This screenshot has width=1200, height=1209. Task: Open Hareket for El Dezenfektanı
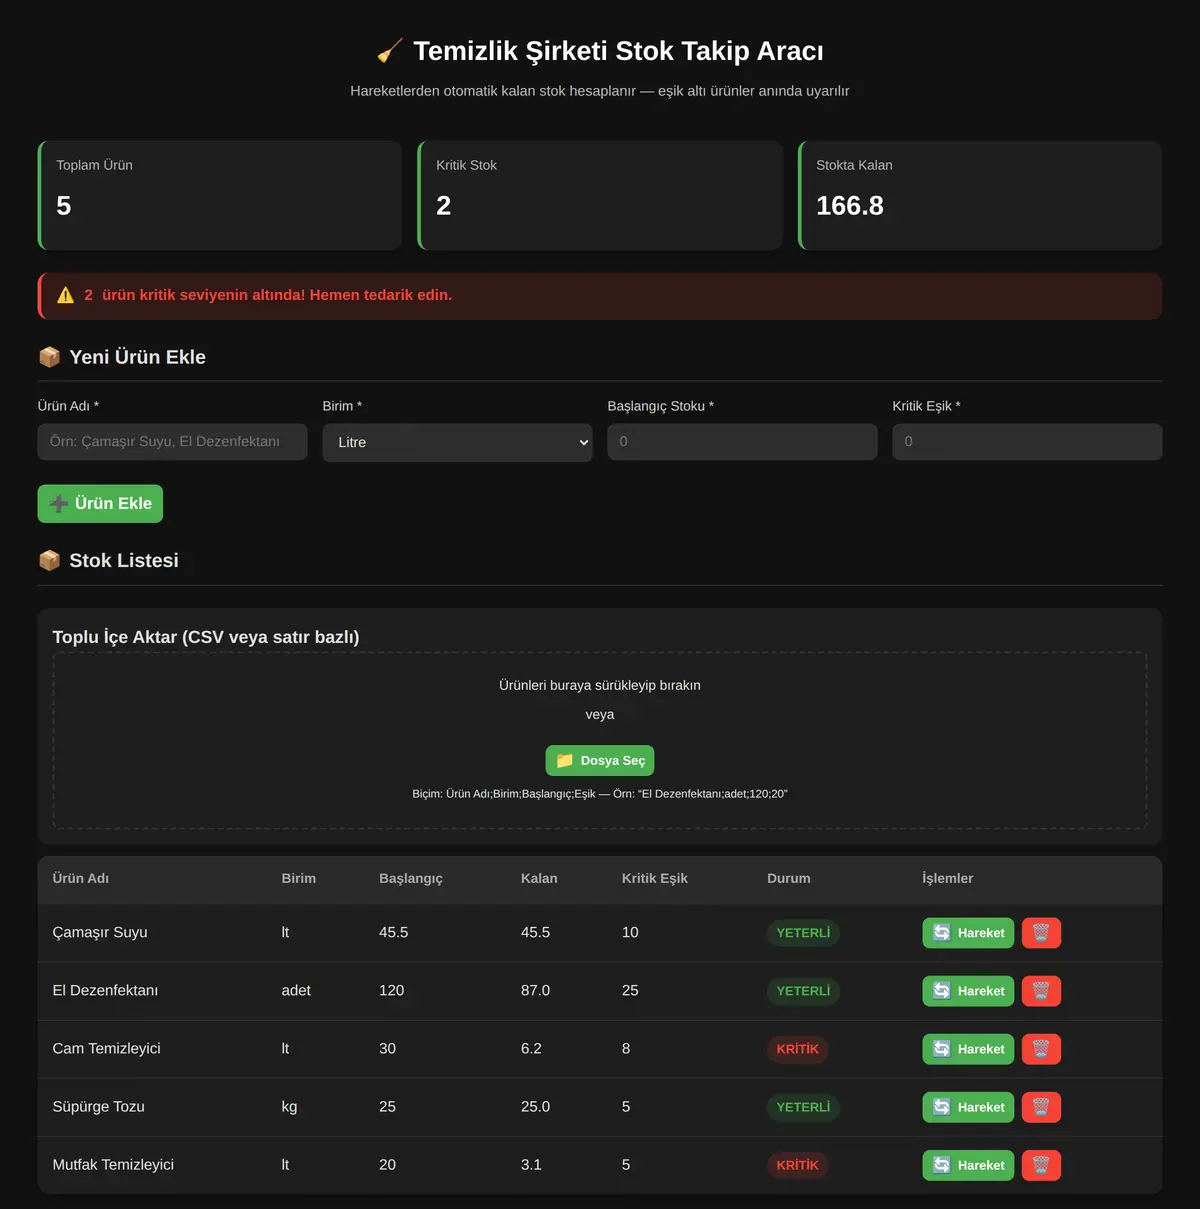click(x=968, y=991)
